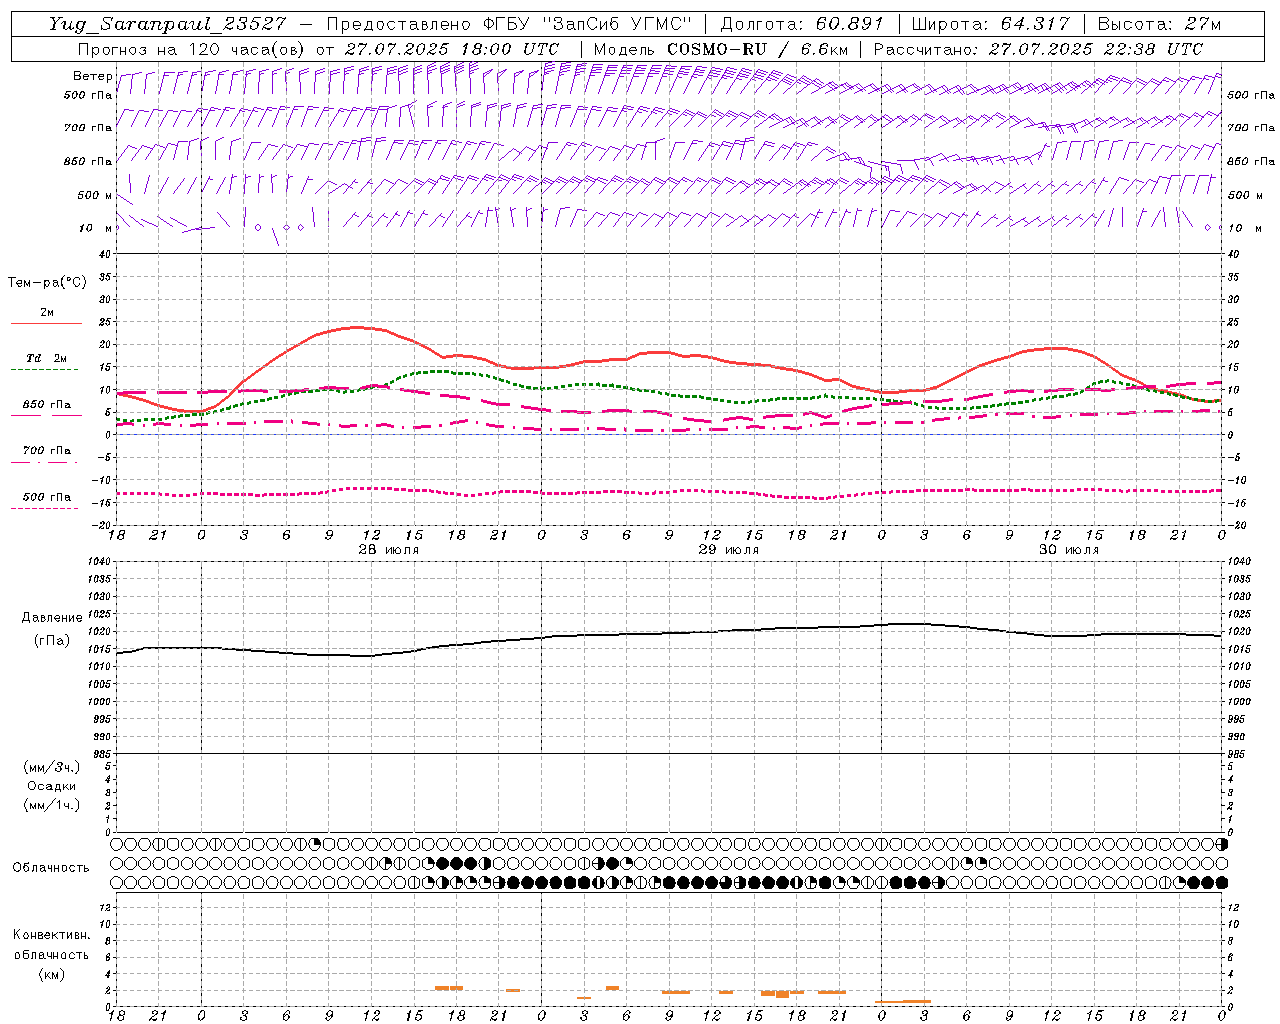This screenshot has height=1024, width=1280.
Task: Select the Модель COSMO-RU / 6.6км label
Action: 721,49
